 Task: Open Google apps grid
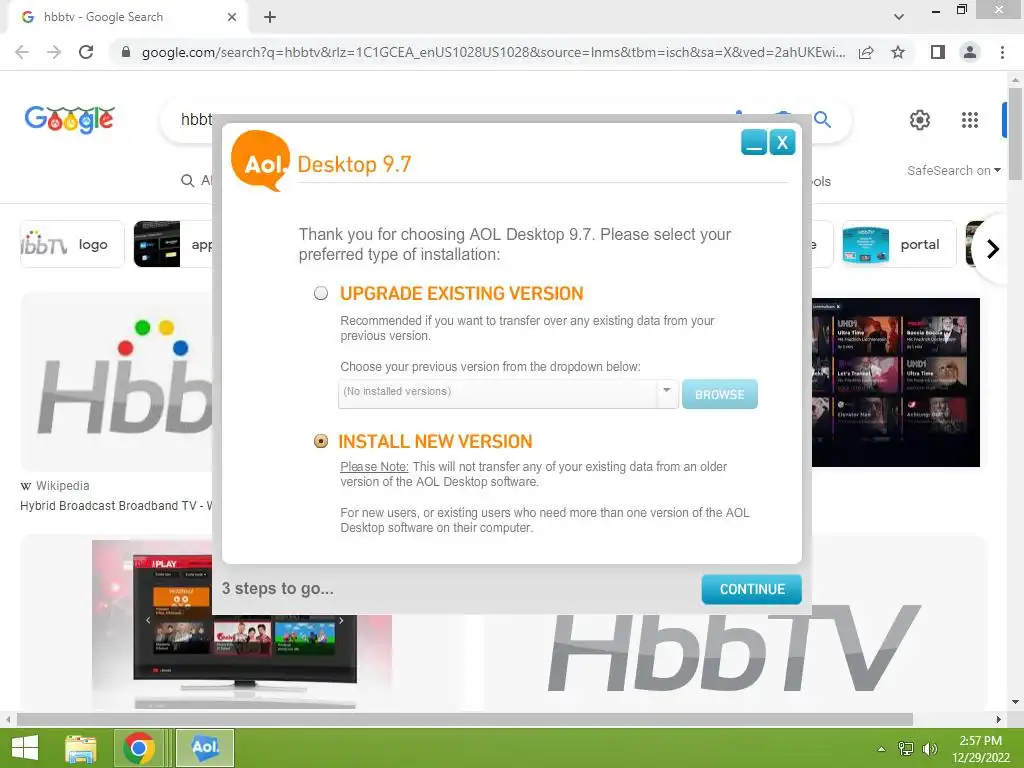970,120
